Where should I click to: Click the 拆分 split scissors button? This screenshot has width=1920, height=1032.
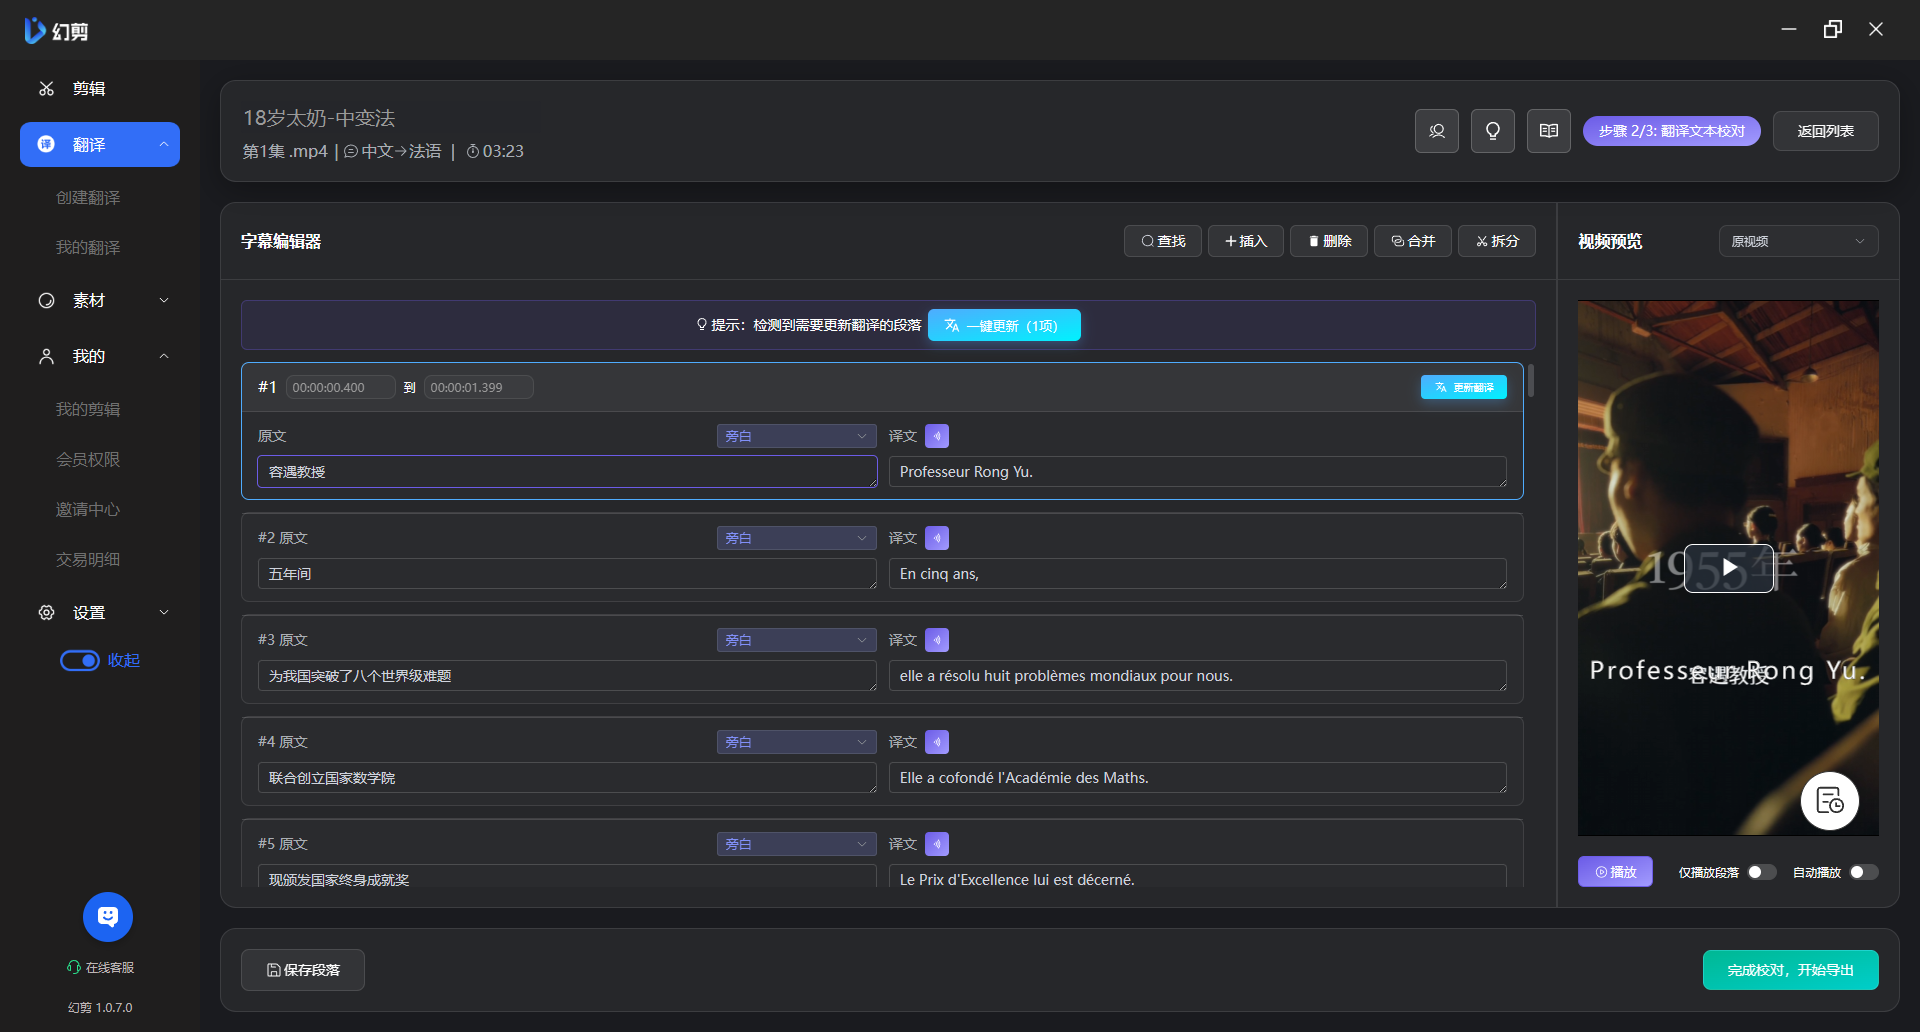pyautogui.click(x=1496, y=241)
